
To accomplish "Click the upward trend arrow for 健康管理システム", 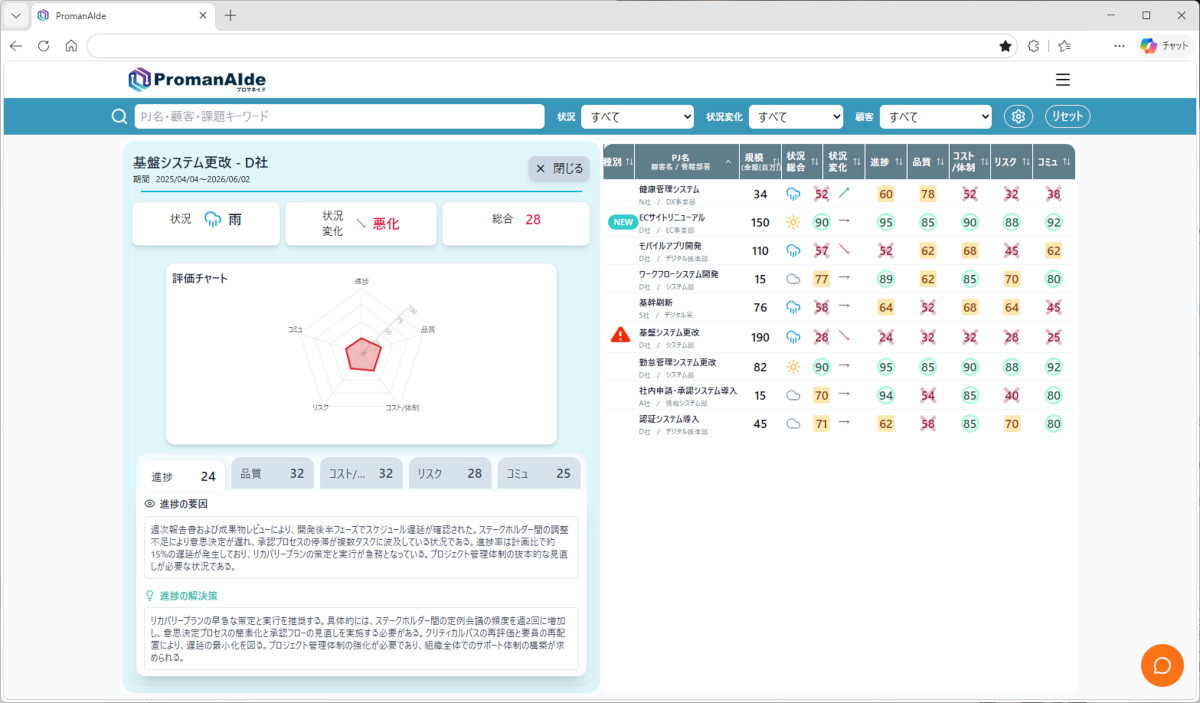I will pyautogui.click(x=844, y=192).
